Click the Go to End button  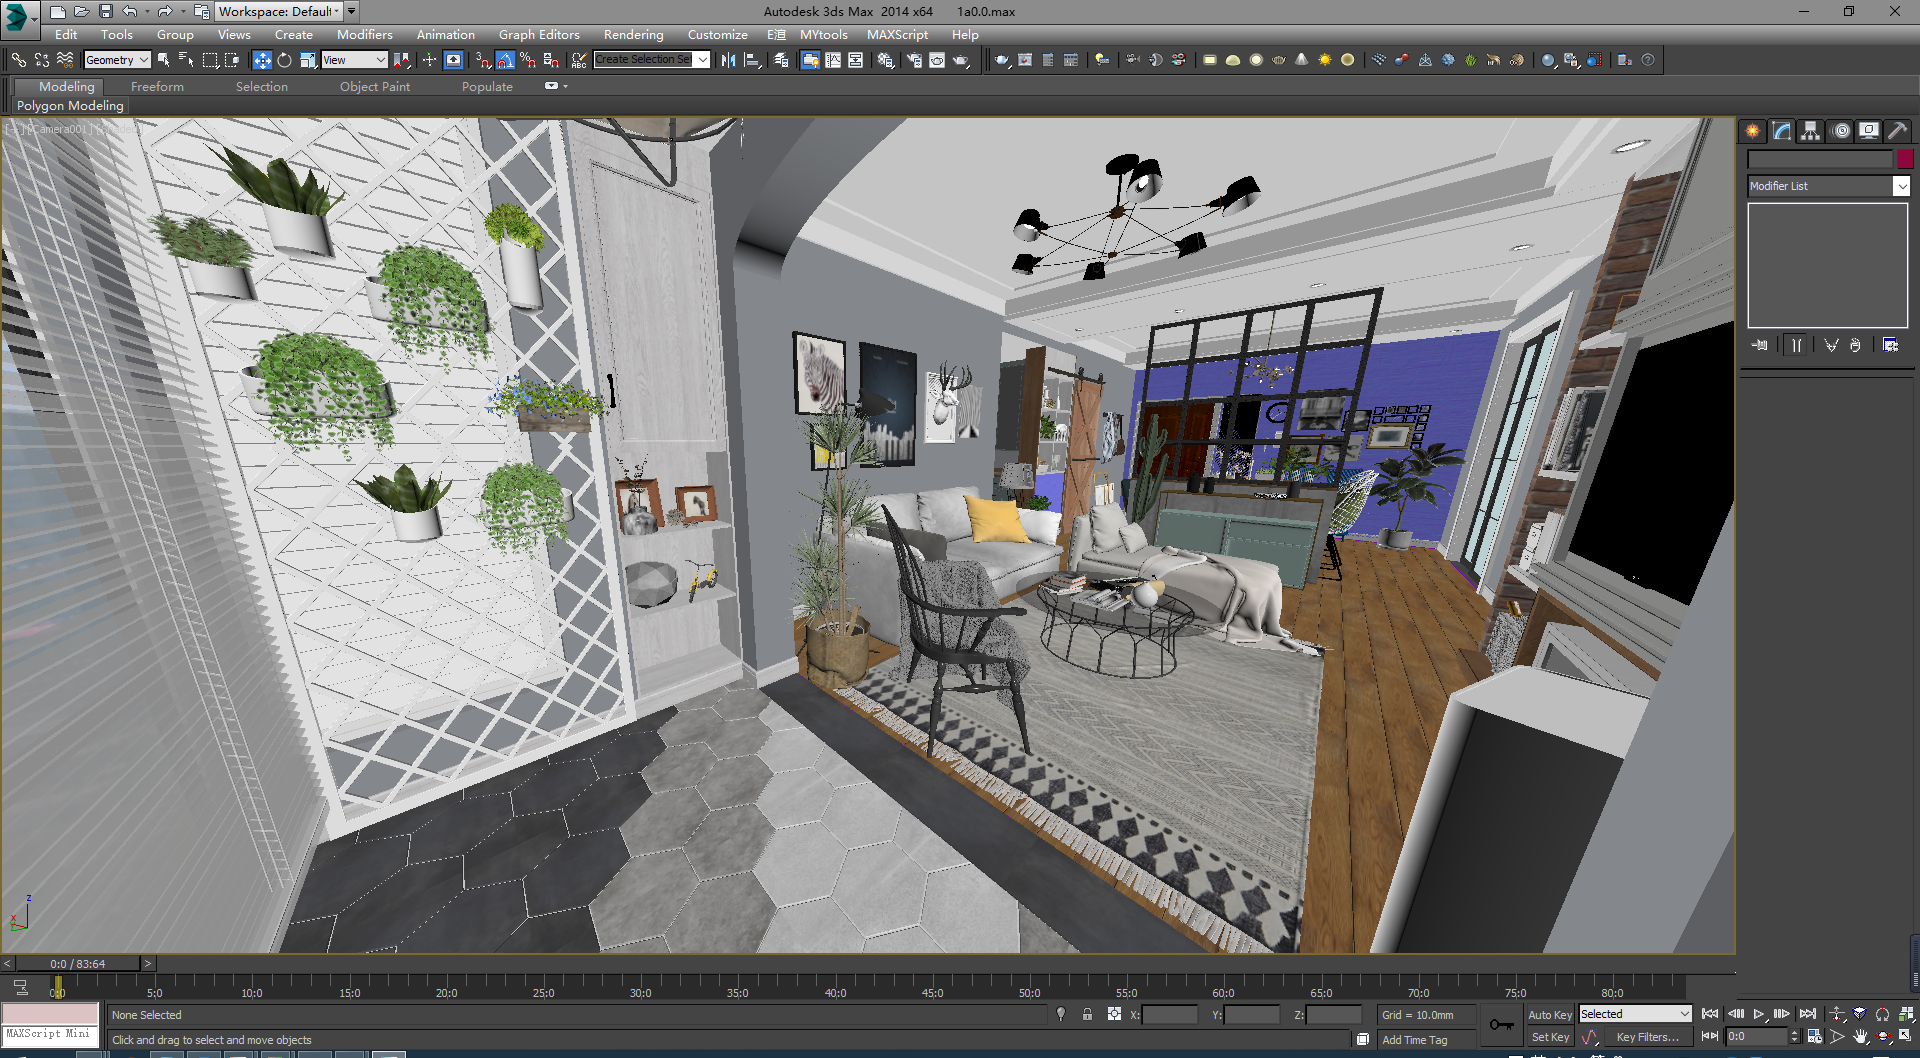click(x=1808, y=1014)
